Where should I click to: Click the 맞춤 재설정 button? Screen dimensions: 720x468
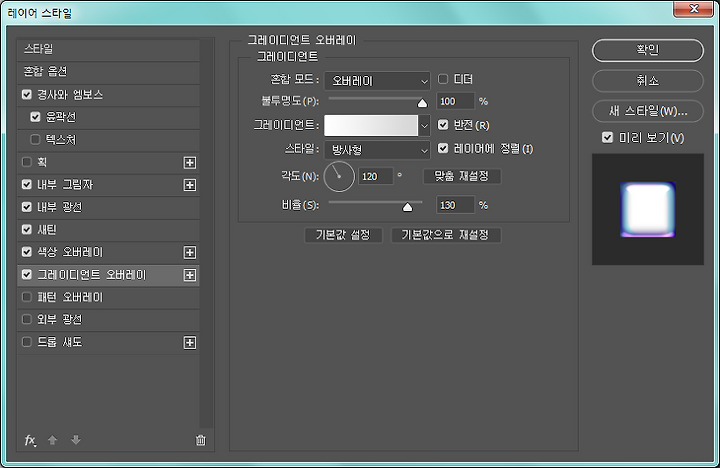click(462, 176)
